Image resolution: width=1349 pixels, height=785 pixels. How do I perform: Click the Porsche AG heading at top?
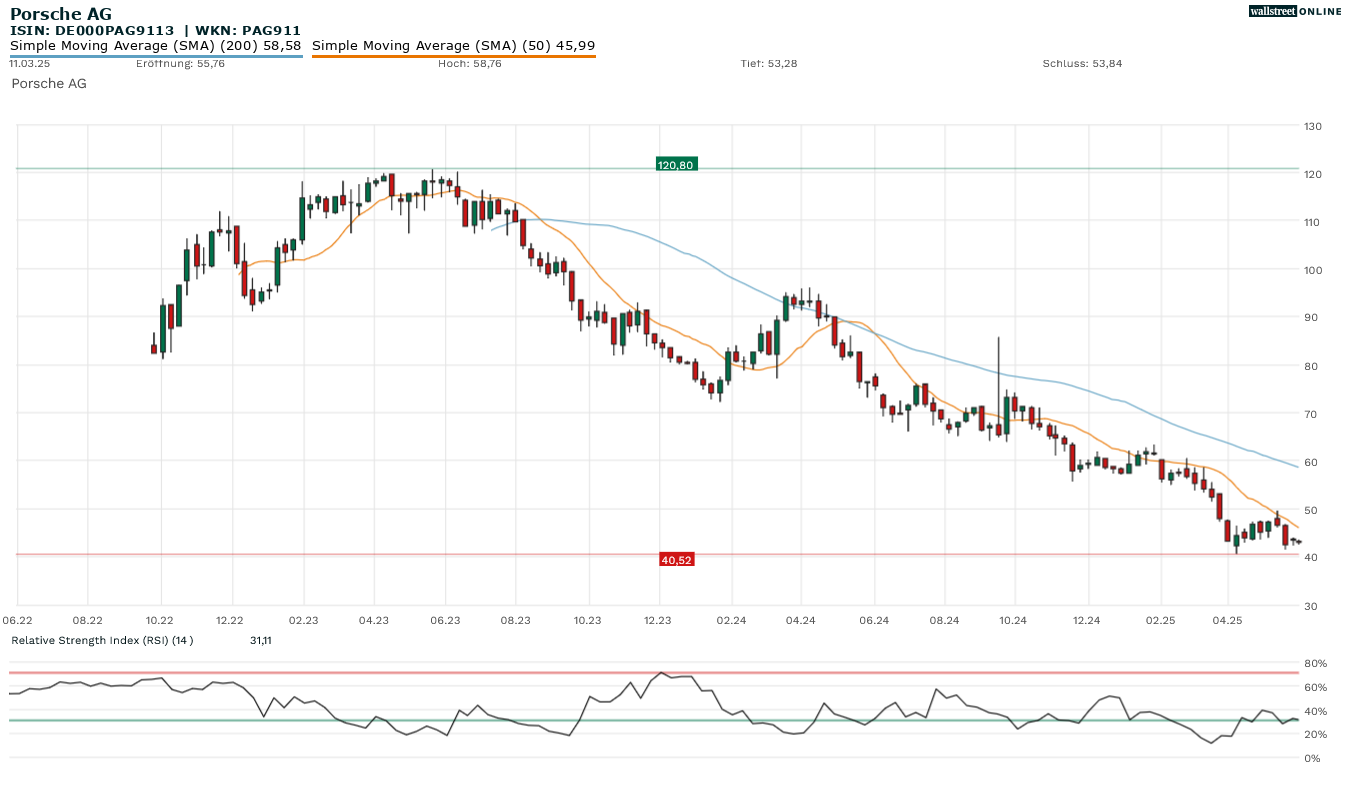[x=61, y=14]
